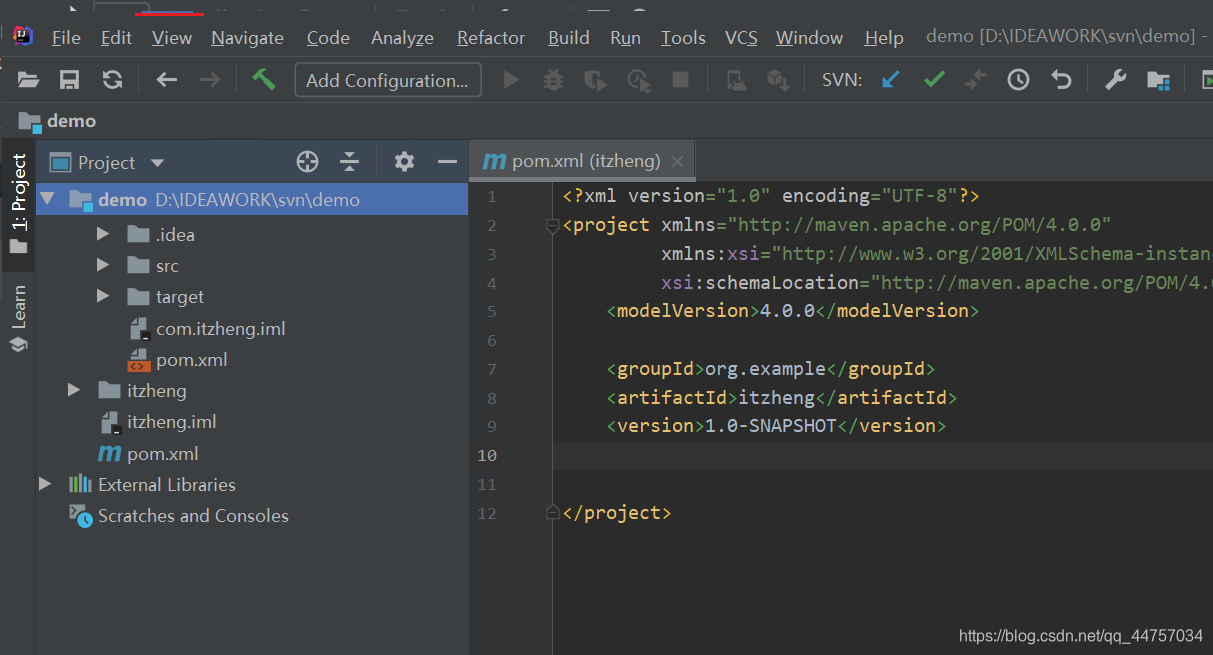Image resolution: width=1213 pixels, height=655 pixels.
Task: Click the Build project hammer icon
Action: pyautogui.click(x=264, y=80)
